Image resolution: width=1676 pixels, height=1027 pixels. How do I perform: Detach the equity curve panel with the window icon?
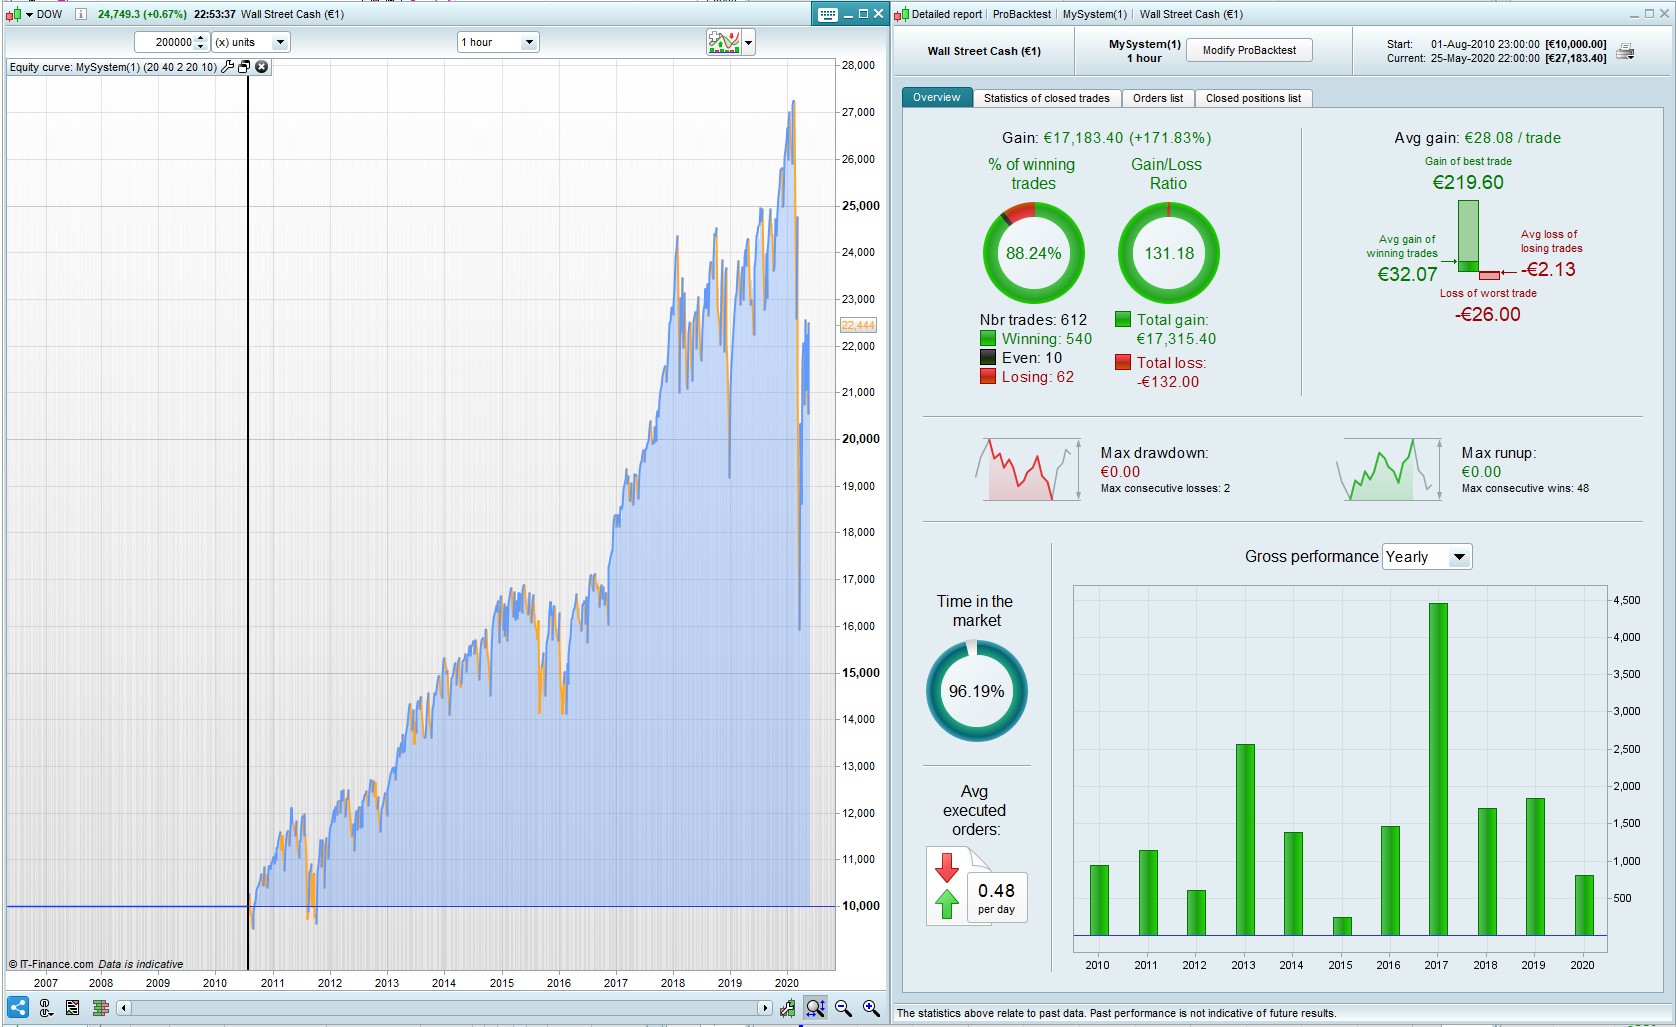244,67
